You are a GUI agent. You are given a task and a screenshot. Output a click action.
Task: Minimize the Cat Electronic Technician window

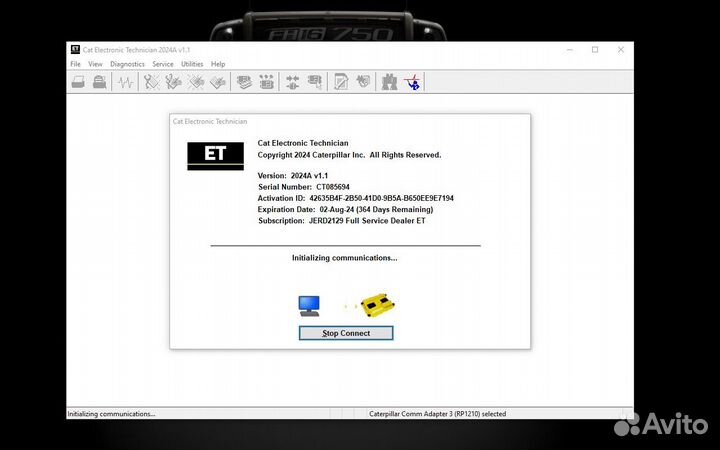pos(570,50)
